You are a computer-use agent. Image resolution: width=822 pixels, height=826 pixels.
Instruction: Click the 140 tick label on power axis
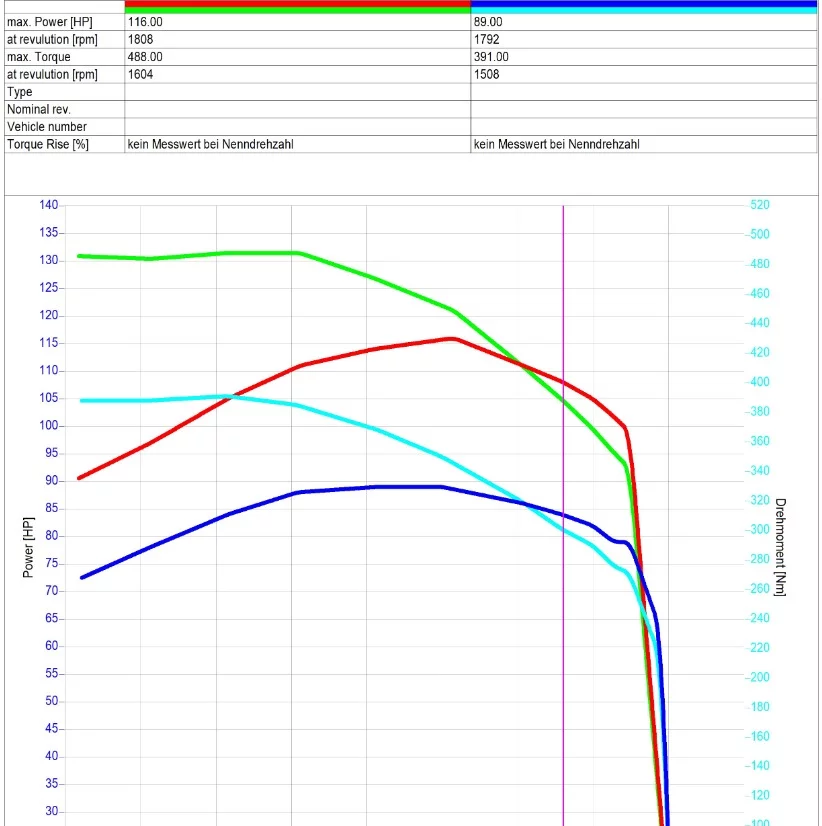49,205
